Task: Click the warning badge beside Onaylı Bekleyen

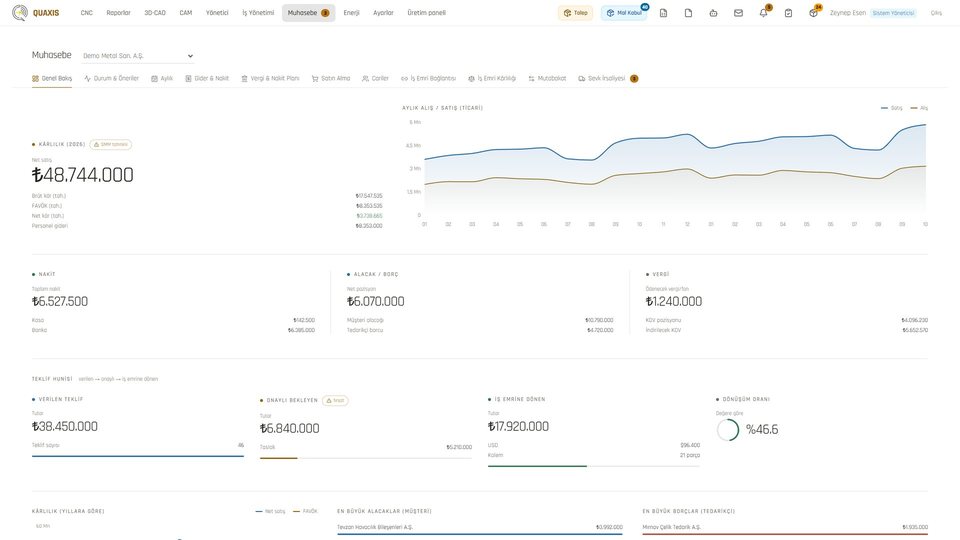Action: click(x=335, y=400)
